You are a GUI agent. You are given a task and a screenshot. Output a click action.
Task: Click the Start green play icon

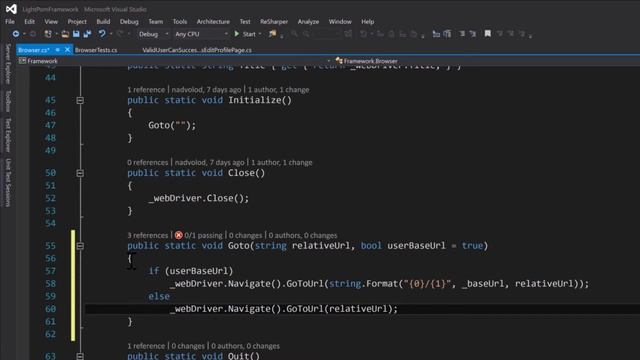point(237,34)
